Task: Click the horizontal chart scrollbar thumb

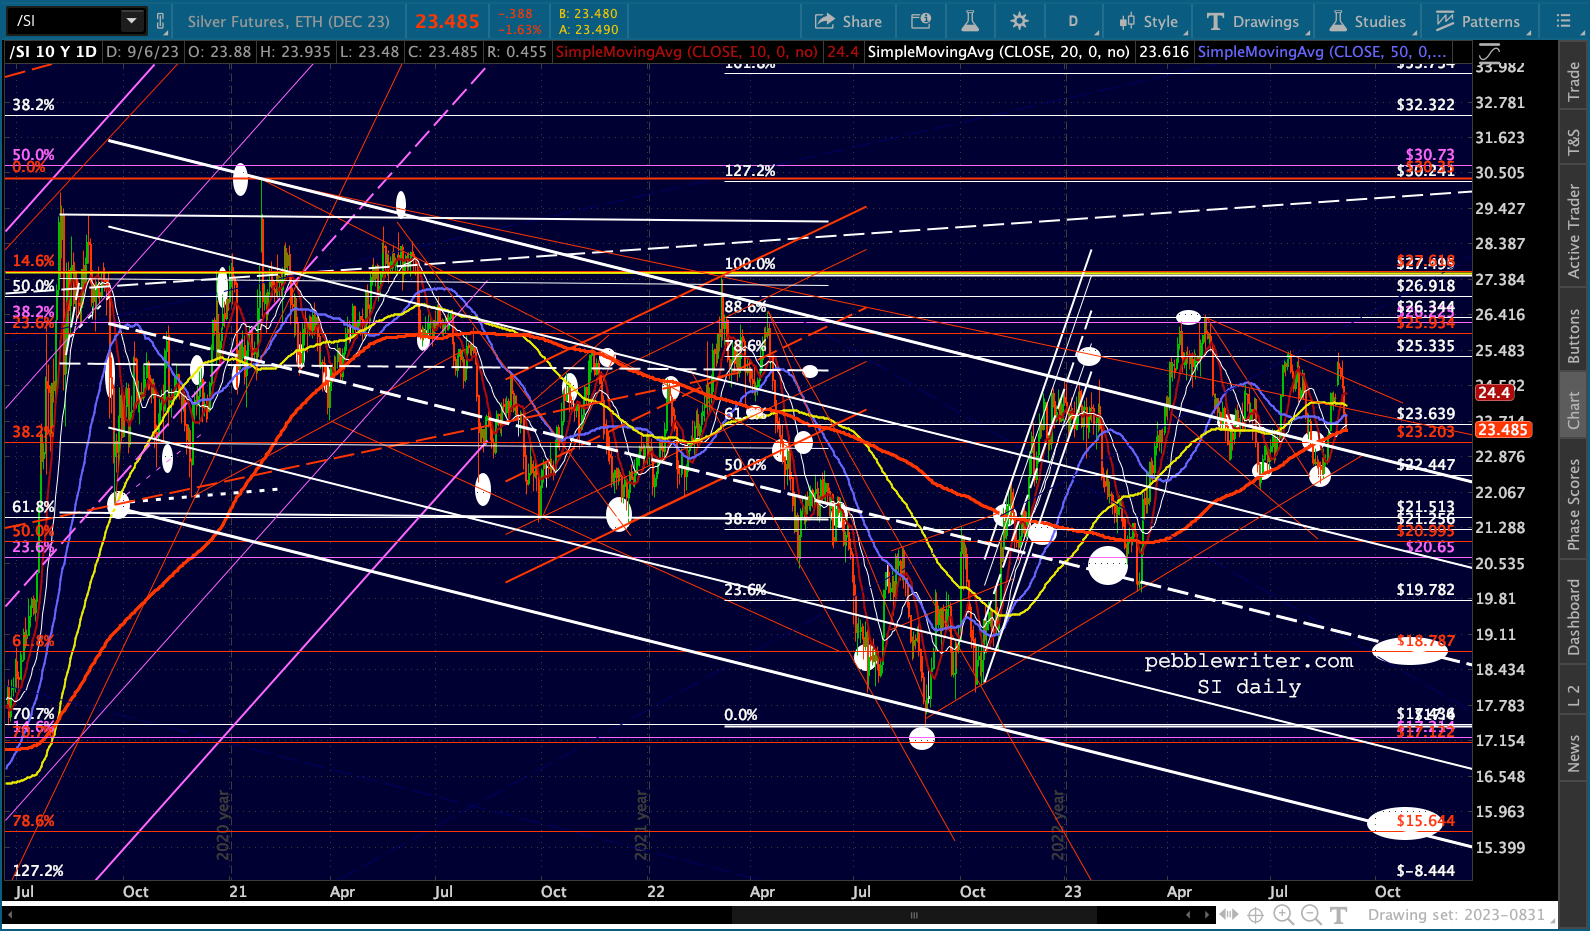Action: (914, 915)
